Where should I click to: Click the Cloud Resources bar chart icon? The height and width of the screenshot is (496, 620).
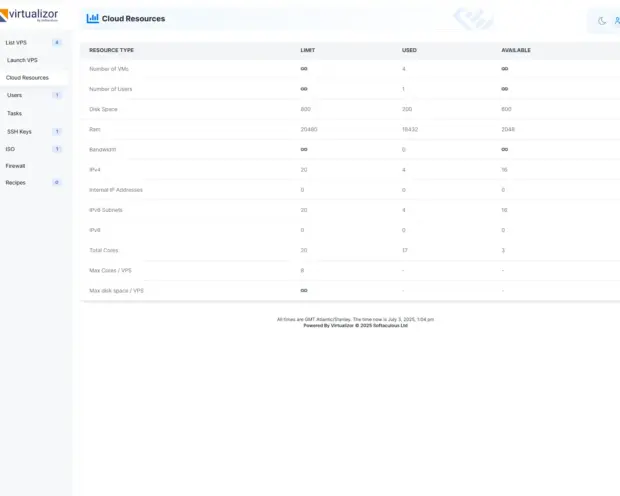click(x=93, y=18)
